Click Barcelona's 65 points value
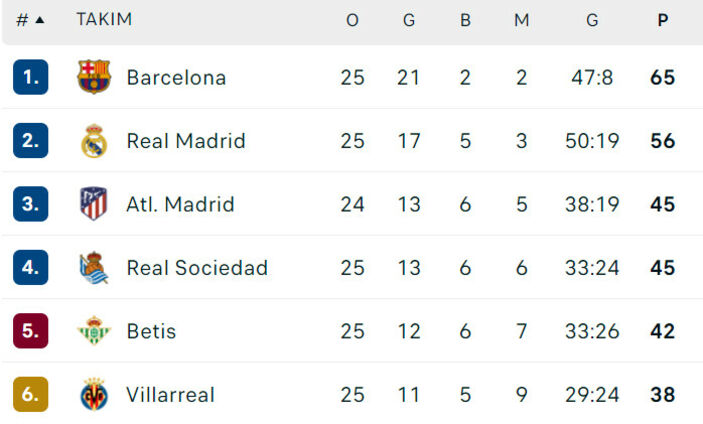 662,77
